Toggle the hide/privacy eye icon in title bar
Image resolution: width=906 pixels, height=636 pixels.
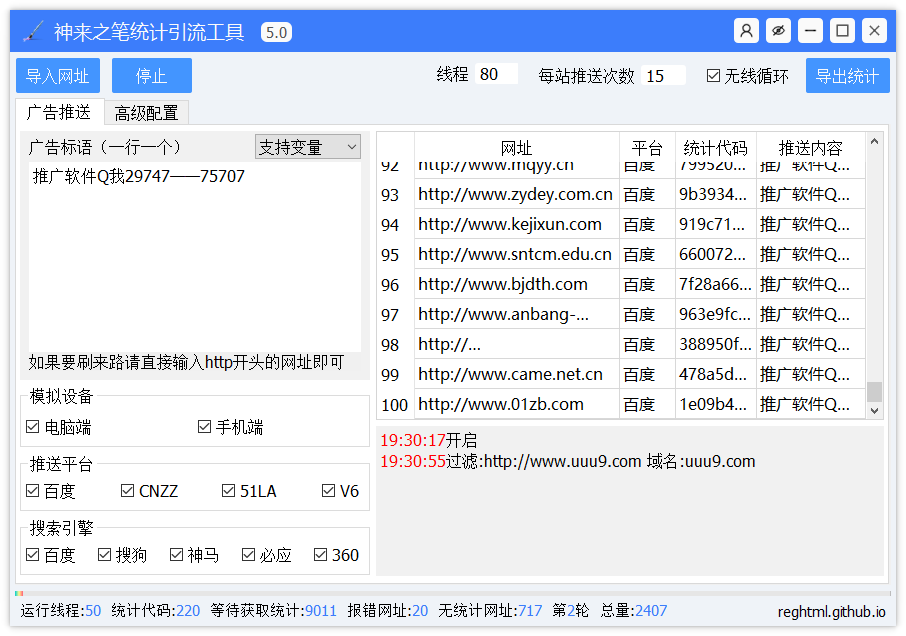click(x=778, y=30)
